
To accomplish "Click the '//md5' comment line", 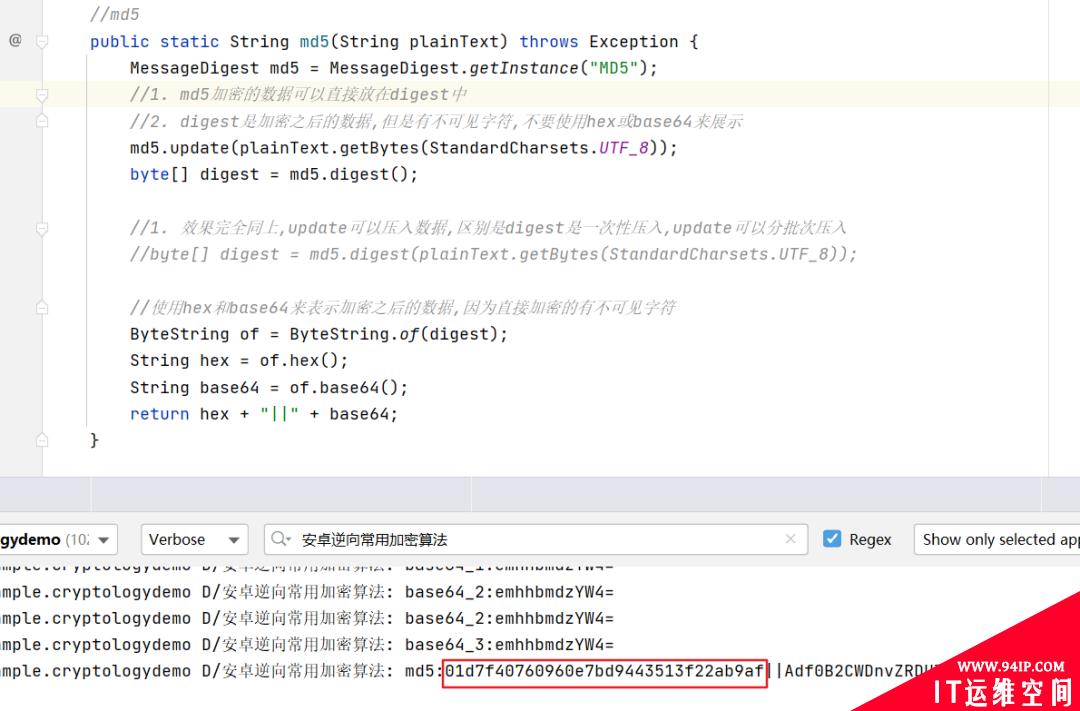I will pos(115,14).
